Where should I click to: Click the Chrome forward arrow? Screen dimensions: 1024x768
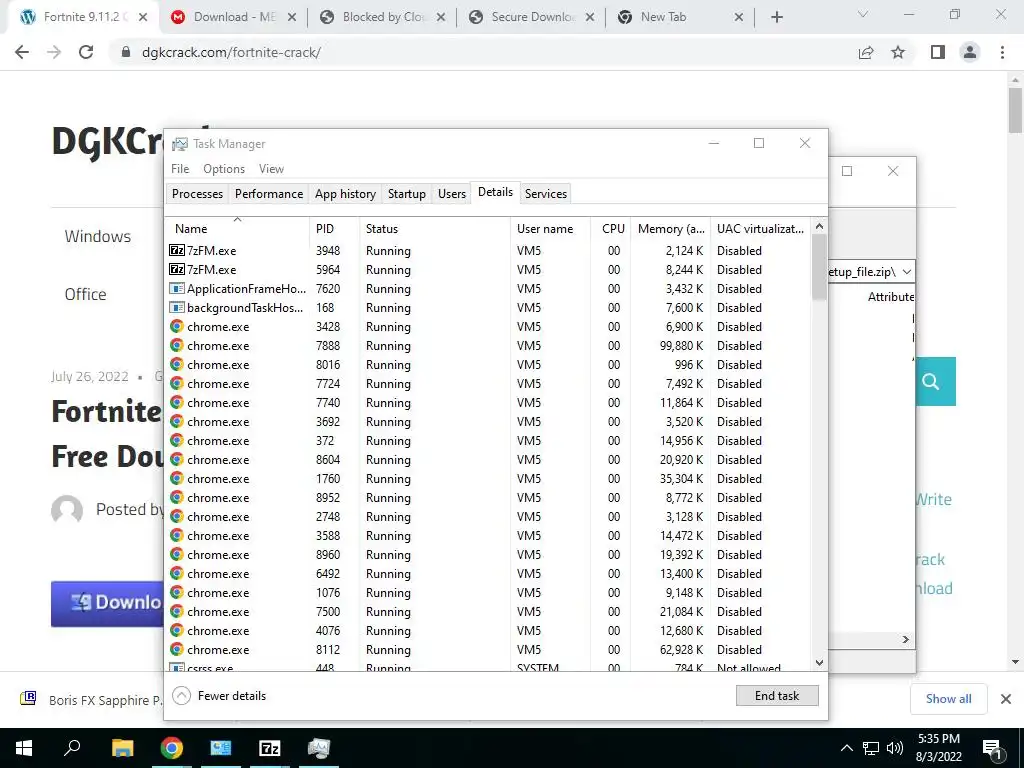coord(54,52)
